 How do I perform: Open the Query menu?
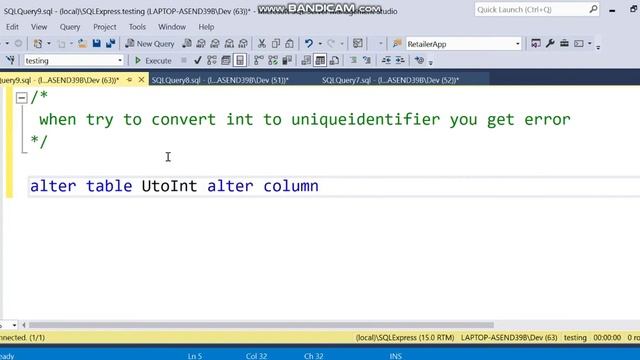70,27
